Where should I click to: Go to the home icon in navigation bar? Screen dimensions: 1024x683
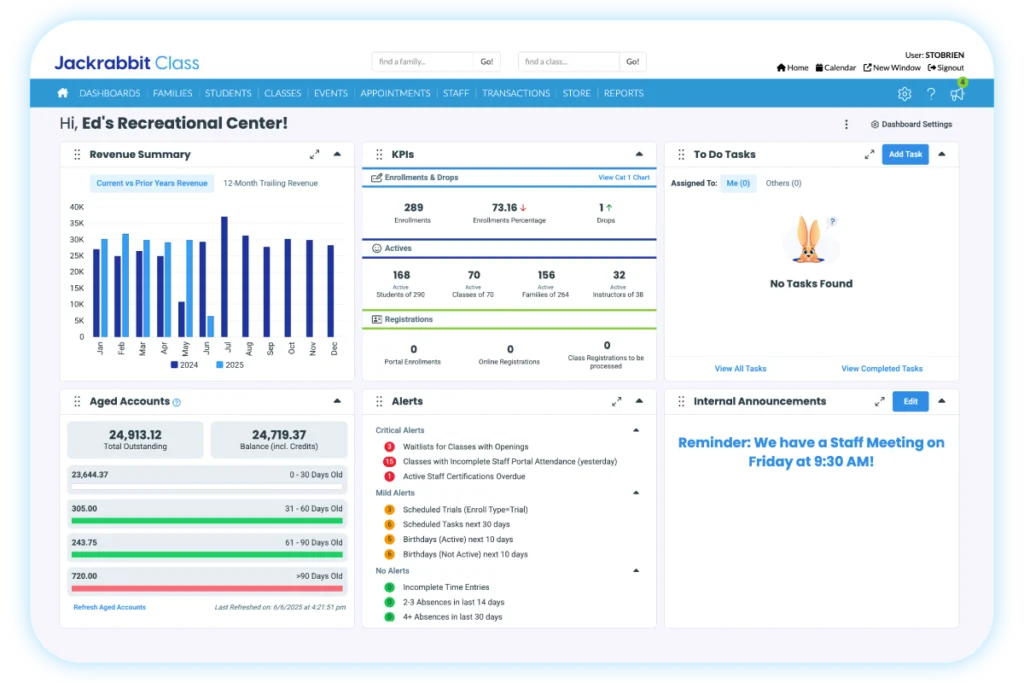(x=63, y=93)
